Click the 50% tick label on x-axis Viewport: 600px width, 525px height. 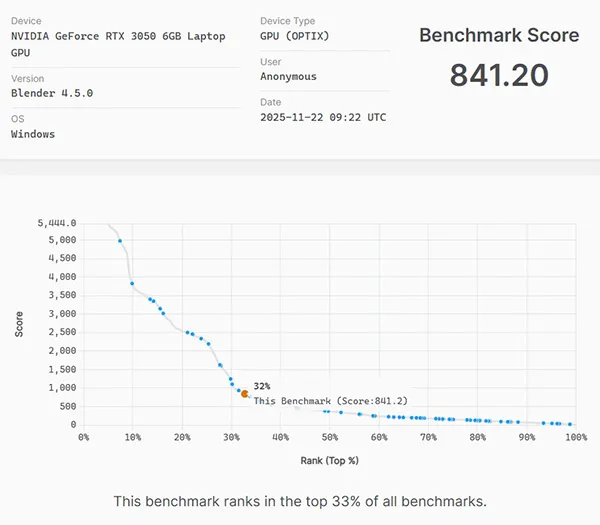click(329, 437)
